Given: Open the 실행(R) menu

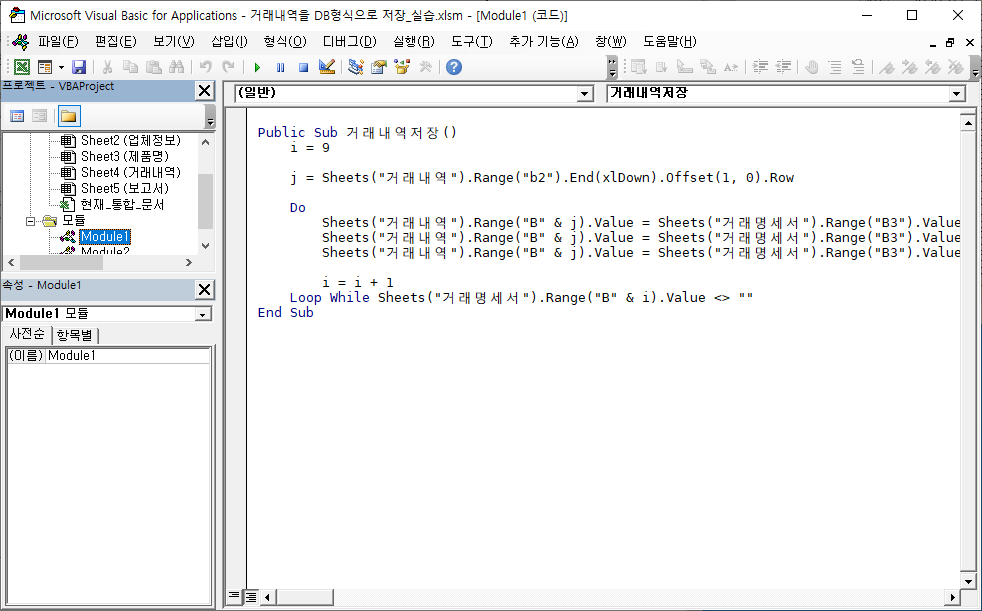Looking at the screenshot, I should tap(413, 42).
